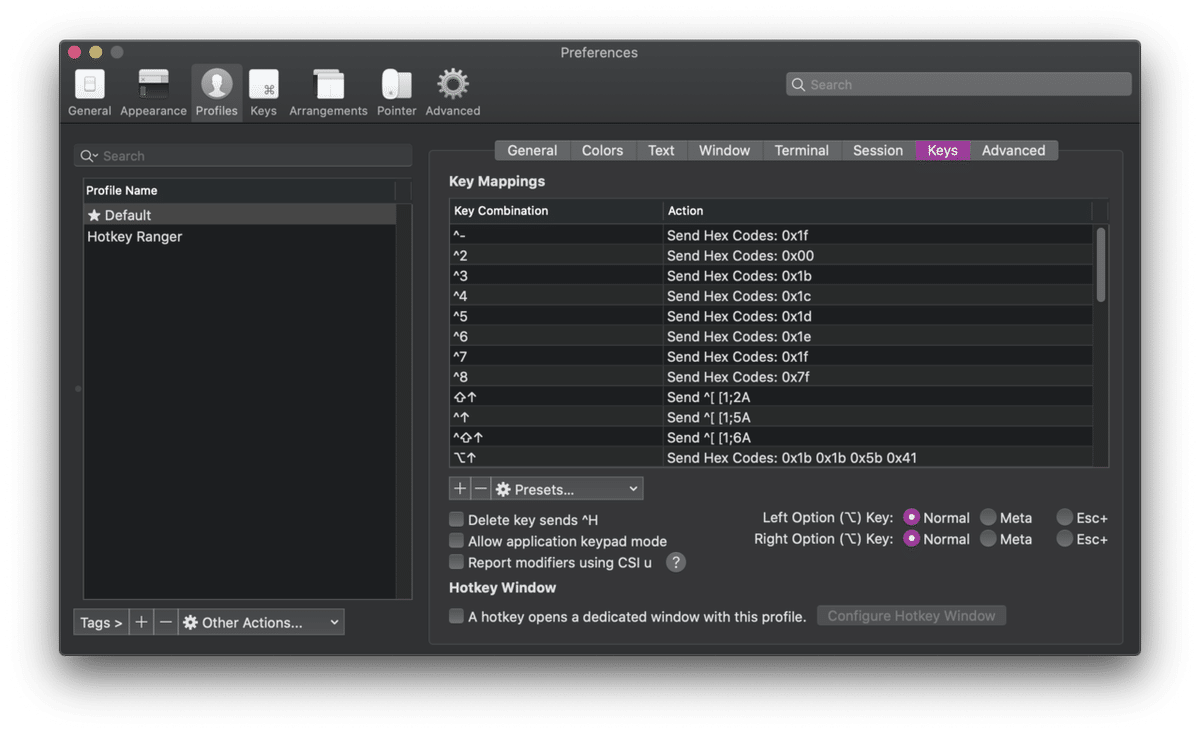Open the Keys toolbar icon
Screen dimensions: 1200x734
click(x=264, y=94)
